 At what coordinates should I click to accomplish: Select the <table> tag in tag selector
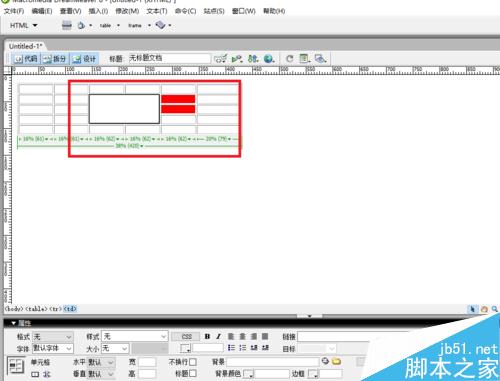coord(36,309)
